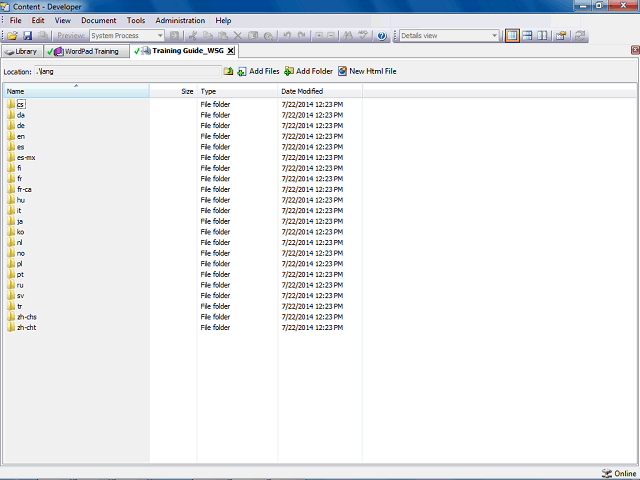
Task: Sort by the Date Modified column header
Action: (x=320, y=91)
